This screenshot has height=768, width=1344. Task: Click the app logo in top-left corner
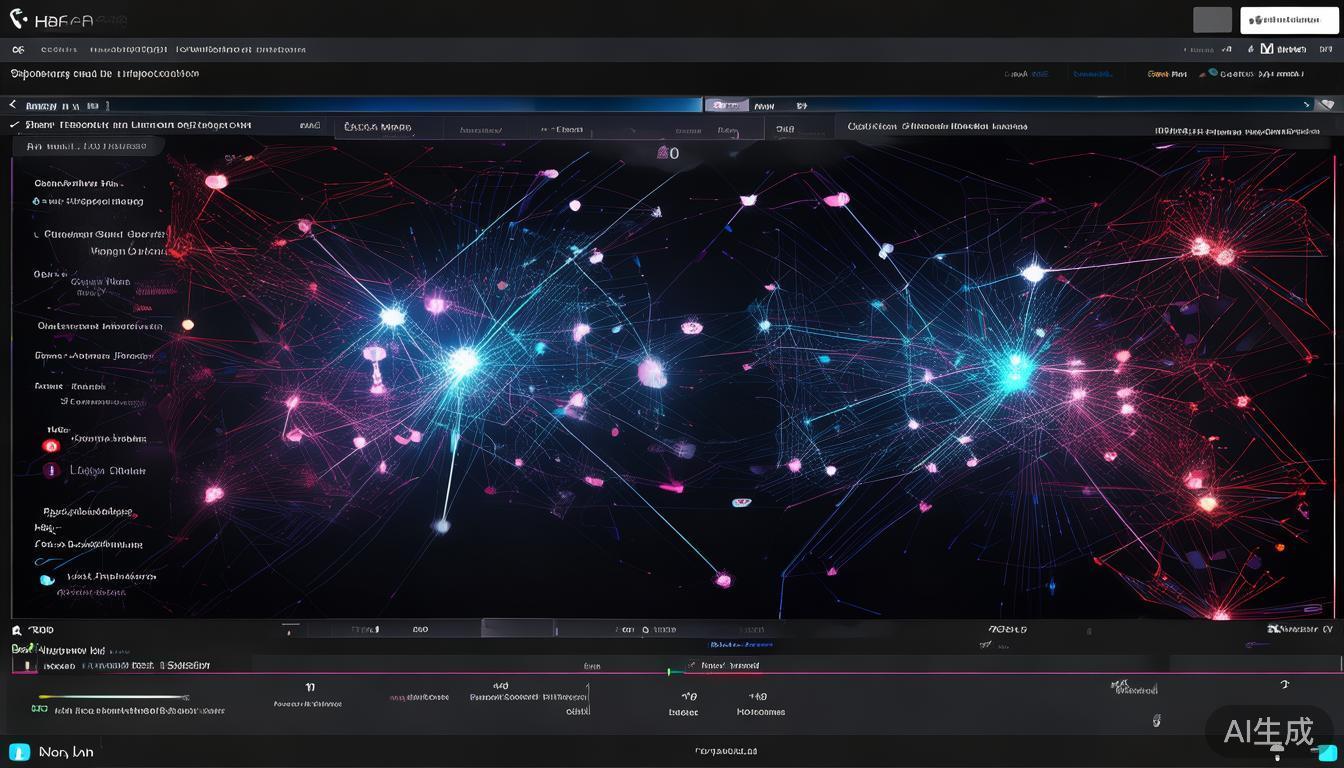[18, 19]
